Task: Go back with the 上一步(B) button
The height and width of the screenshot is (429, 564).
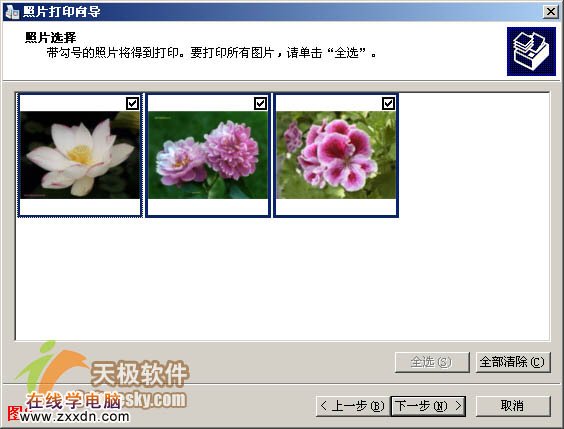Action: [352, 406]
